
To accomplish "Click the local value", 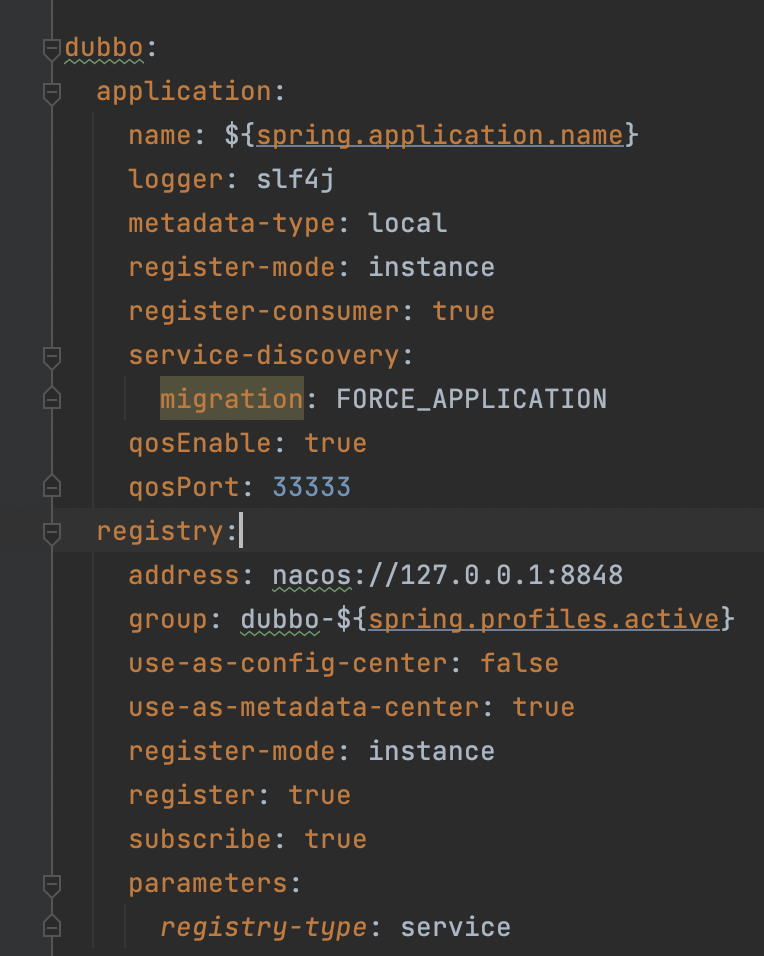I will [407, 223].
